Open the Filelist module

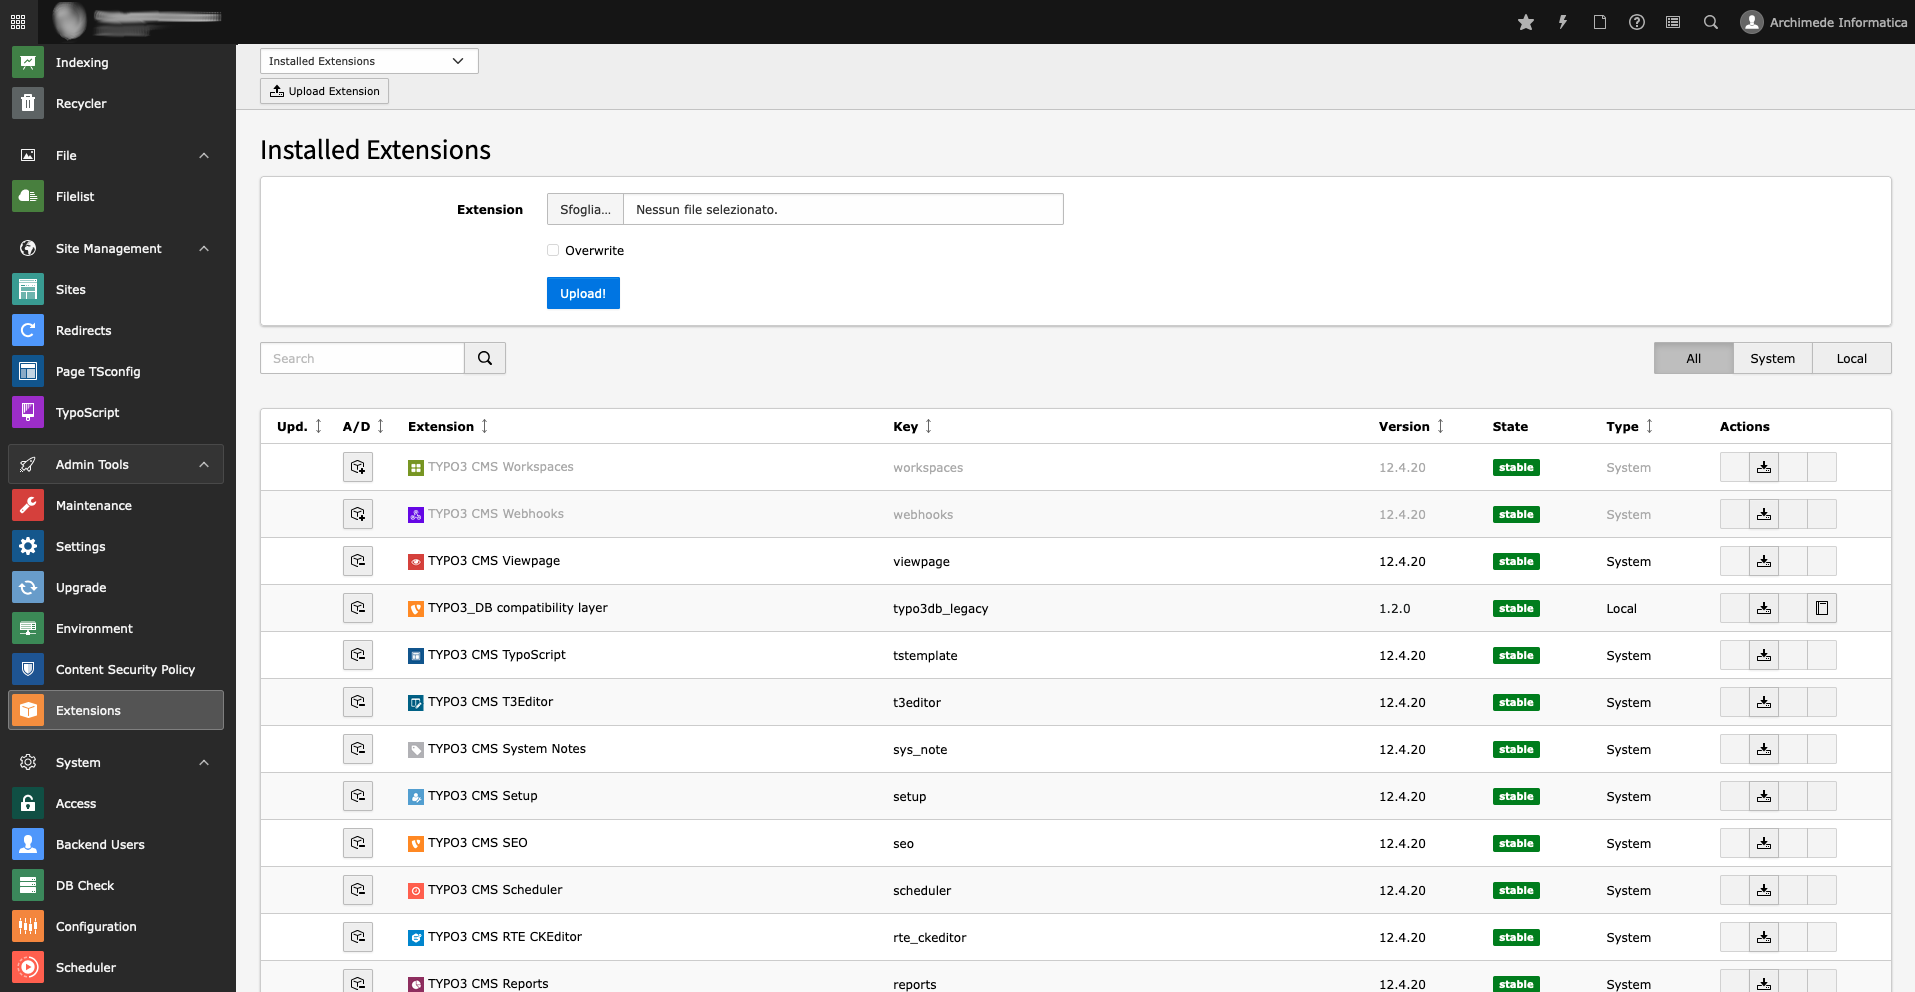click(116, 196)
